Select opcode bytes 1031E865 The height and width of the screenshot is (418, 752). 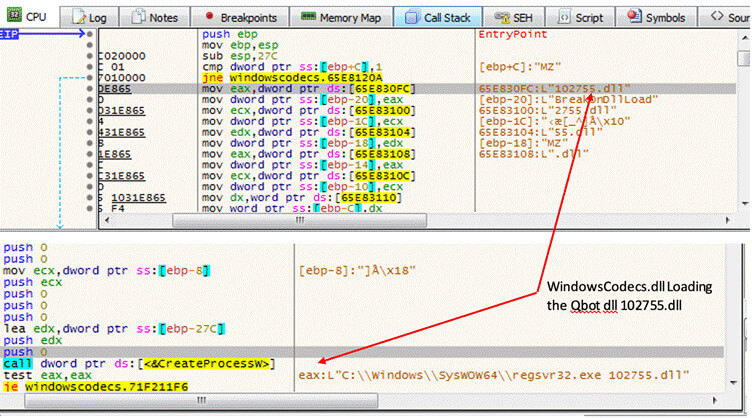139,197
